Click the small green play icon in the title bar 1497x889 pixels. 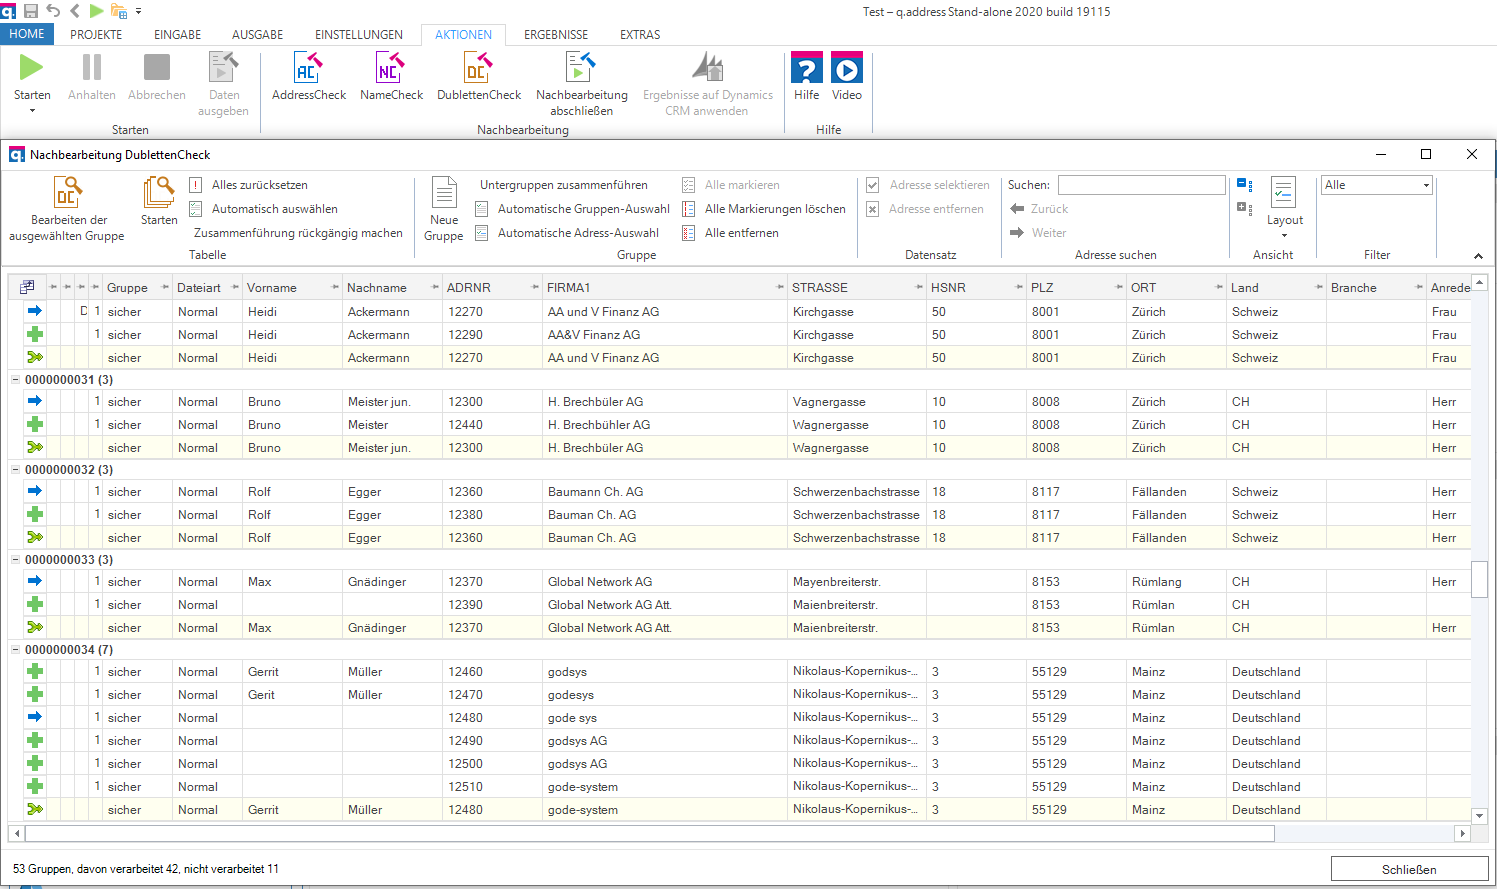97,11
